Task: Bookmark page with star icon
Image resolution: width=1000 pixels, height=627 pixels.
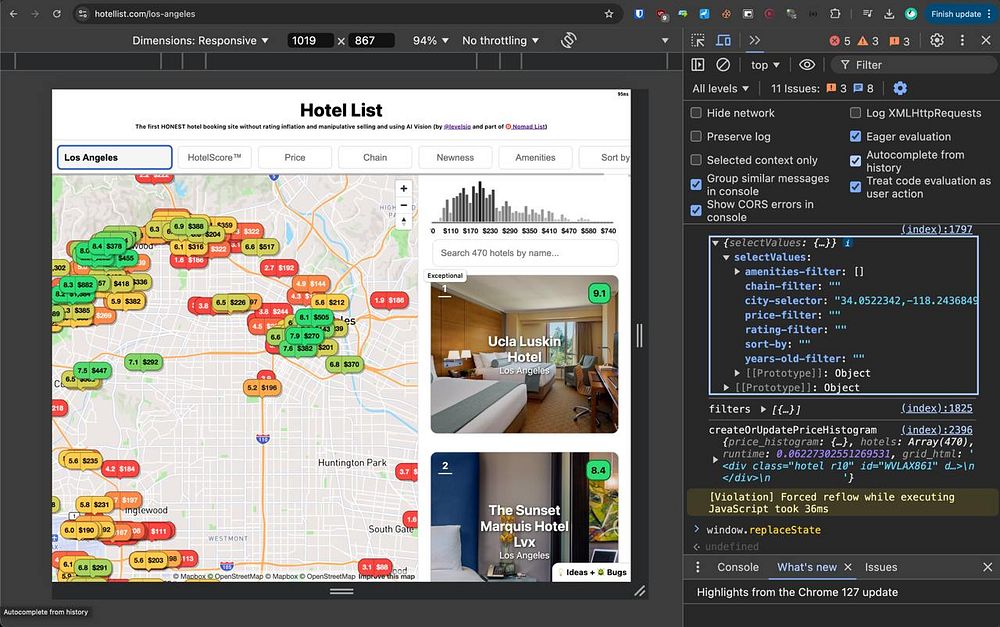Action: point(609,14)
